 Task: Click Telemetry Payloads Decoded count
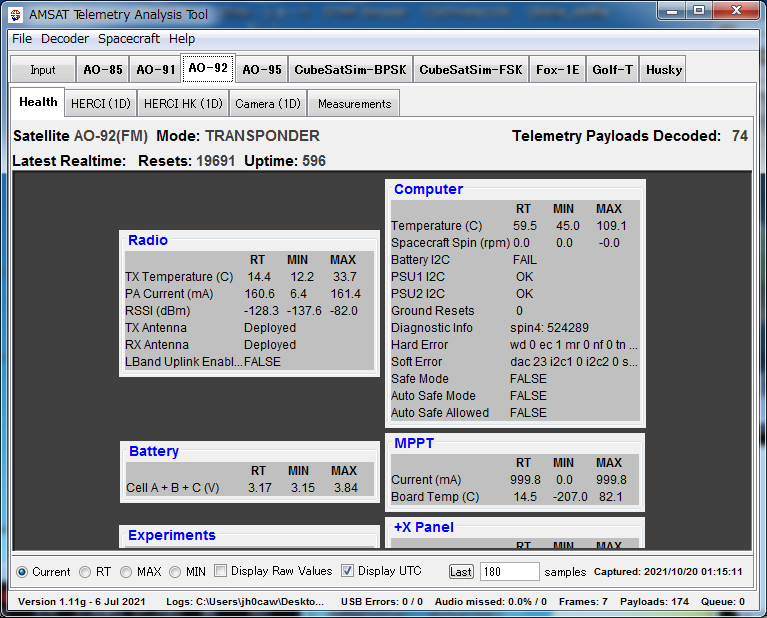click(x=740, y=136)
